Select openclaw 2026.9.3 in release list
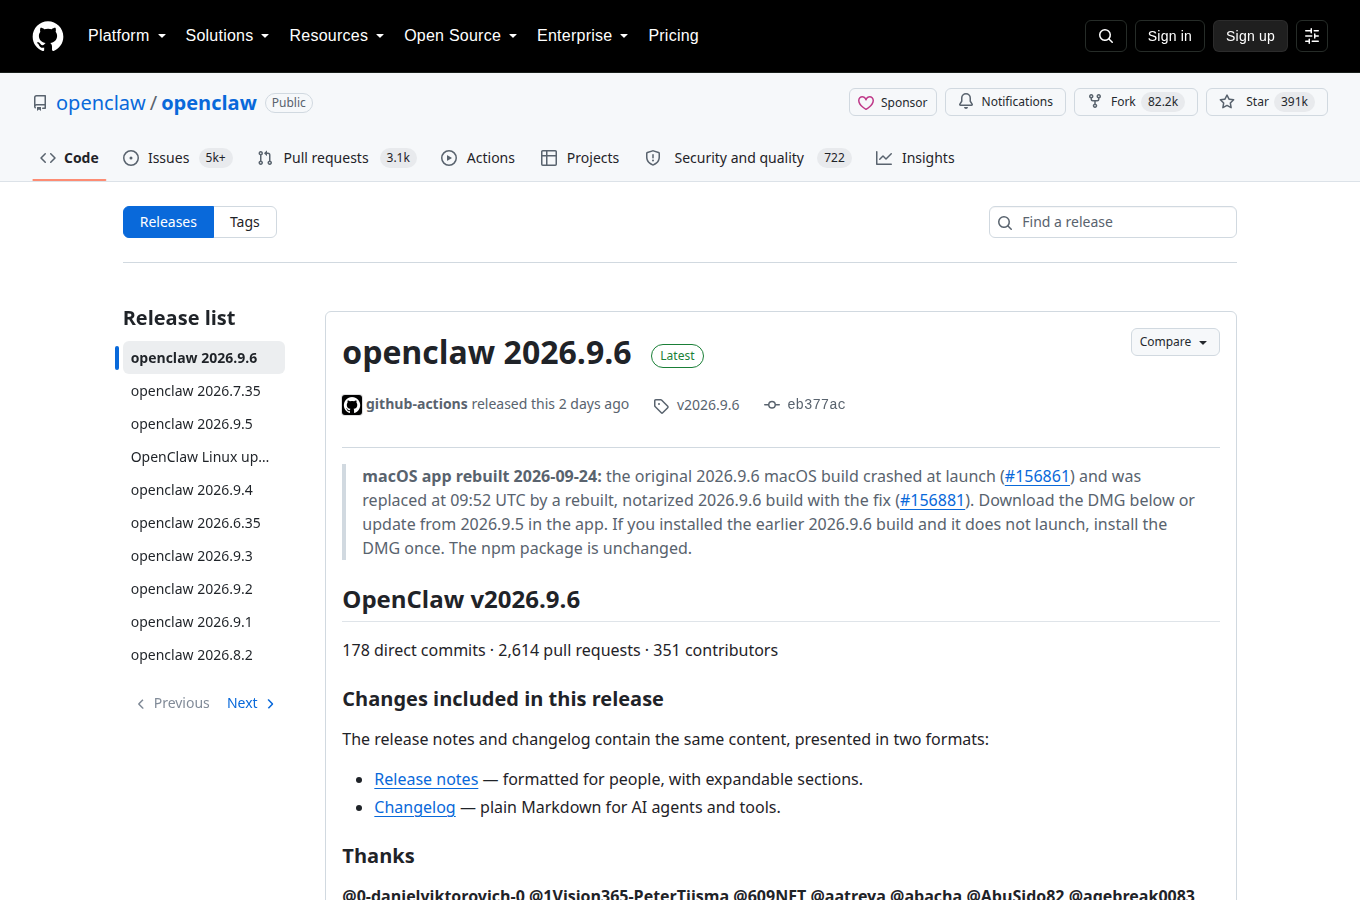 (x=204, y=556)
